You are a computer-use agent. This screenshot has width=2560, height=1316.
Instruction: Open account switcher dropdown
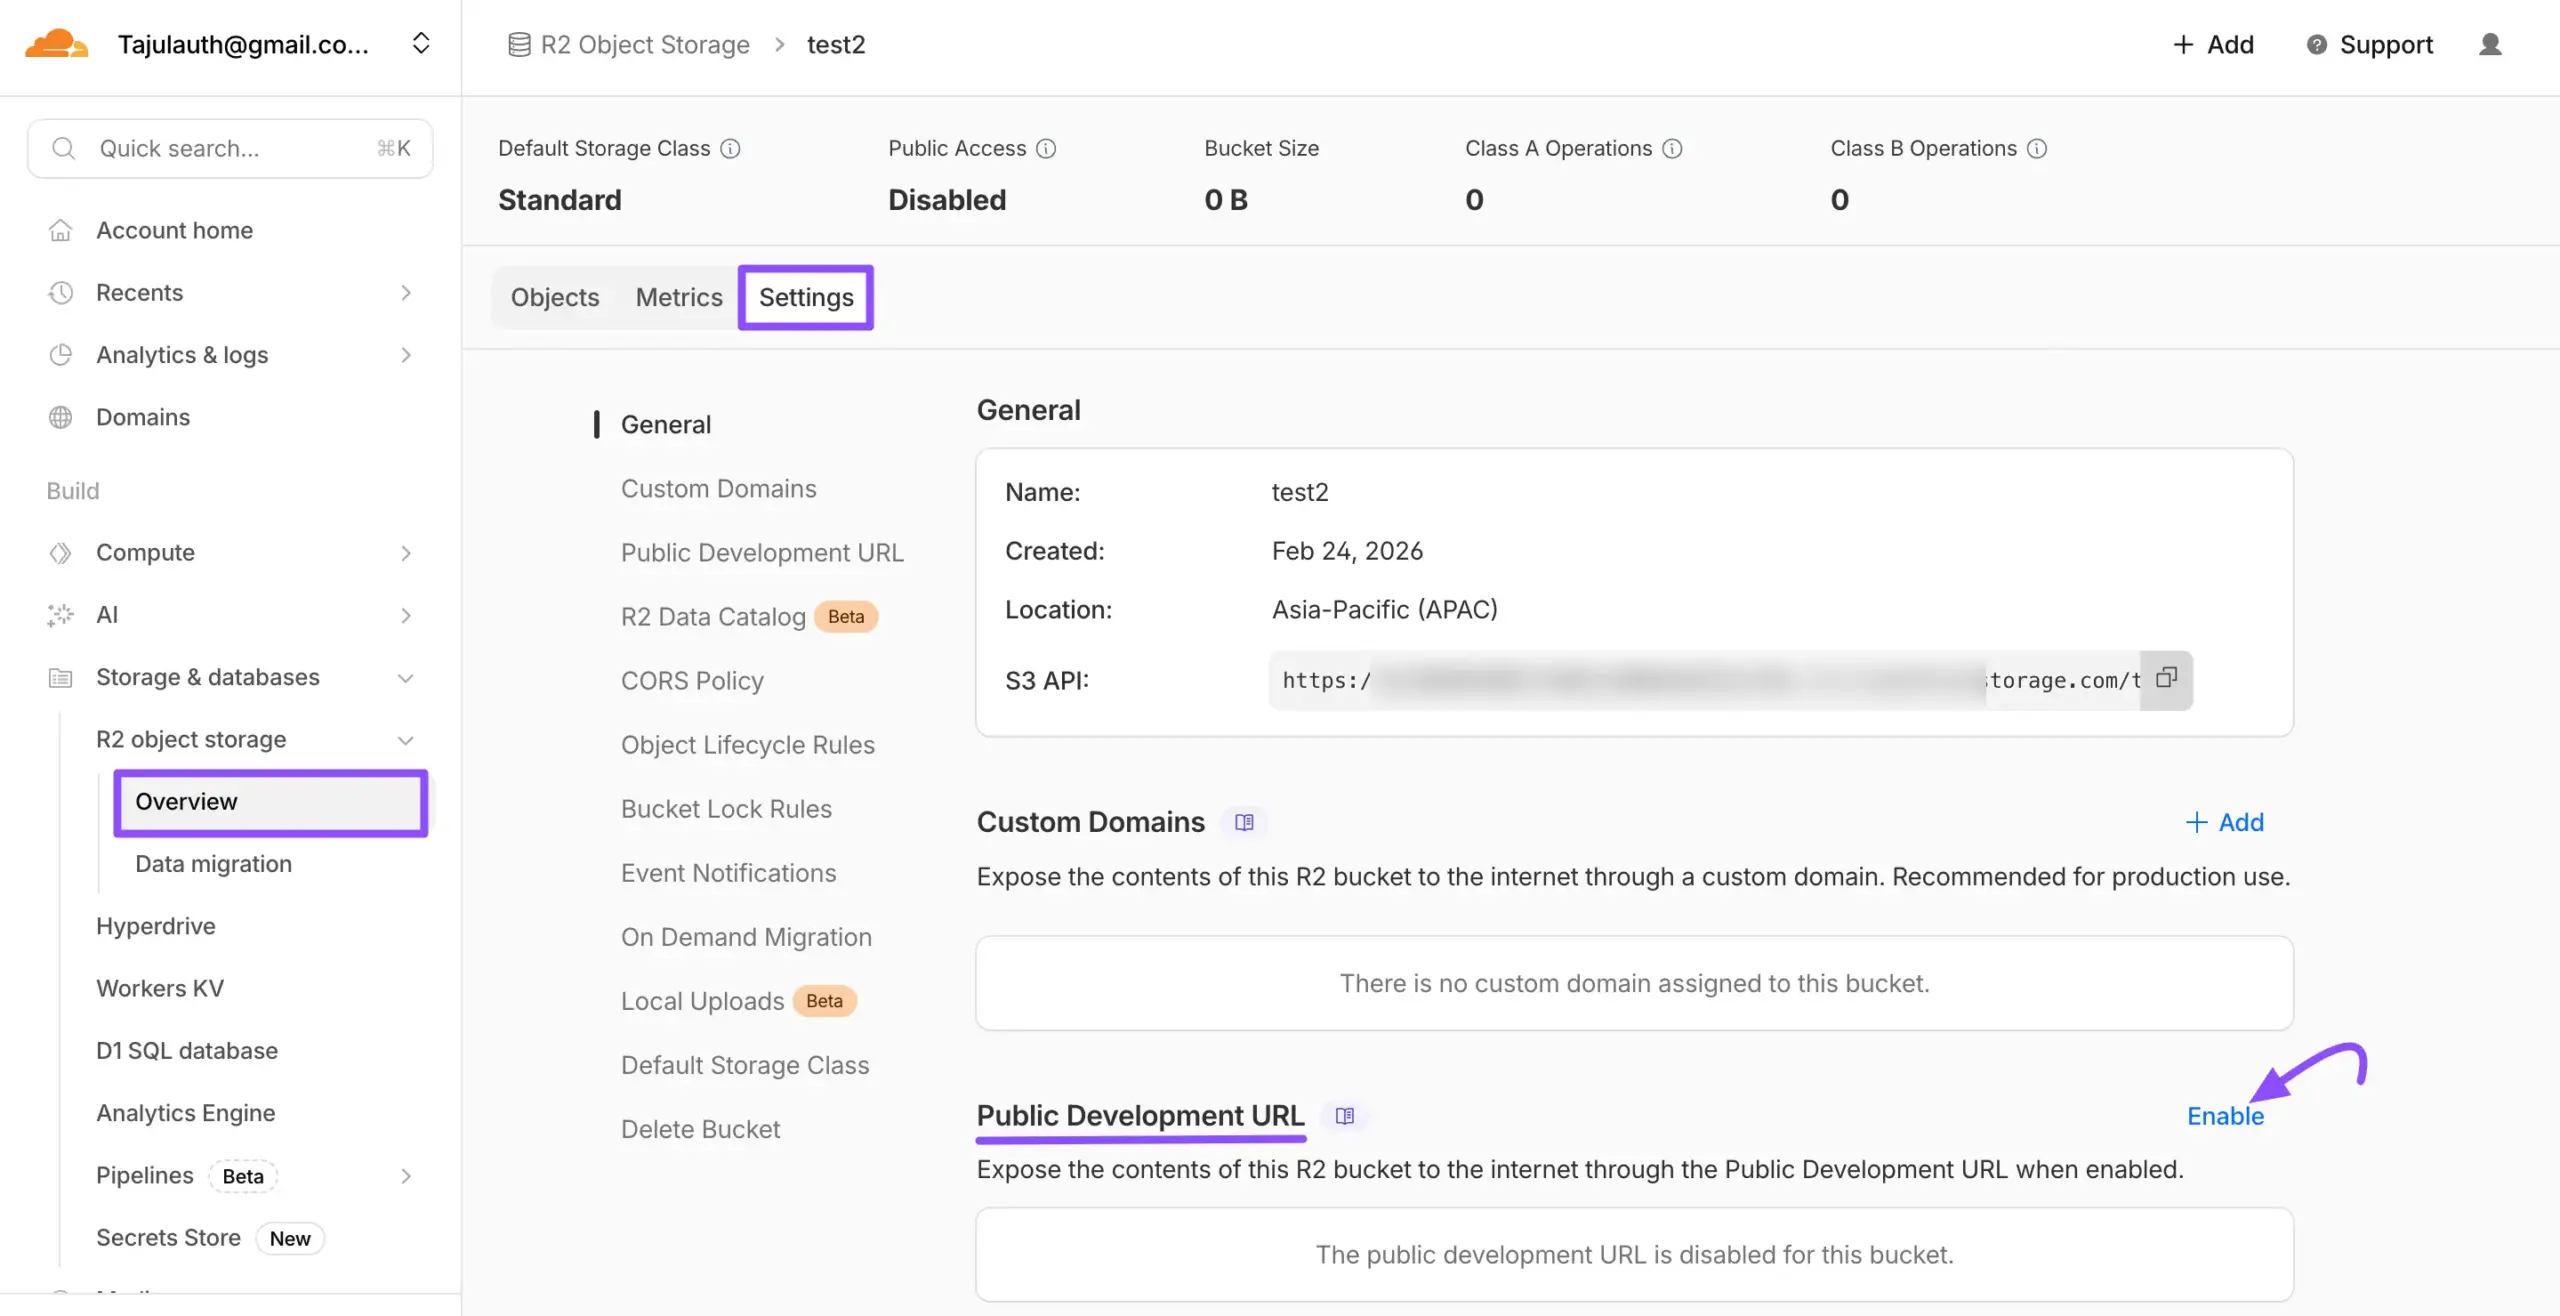click(421, 44)
